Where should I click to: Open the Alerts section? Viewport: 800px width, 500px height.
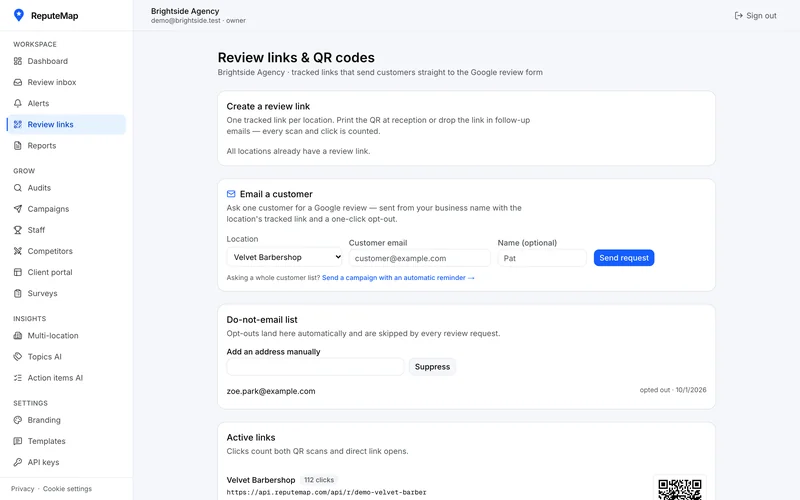pos(66,104)
